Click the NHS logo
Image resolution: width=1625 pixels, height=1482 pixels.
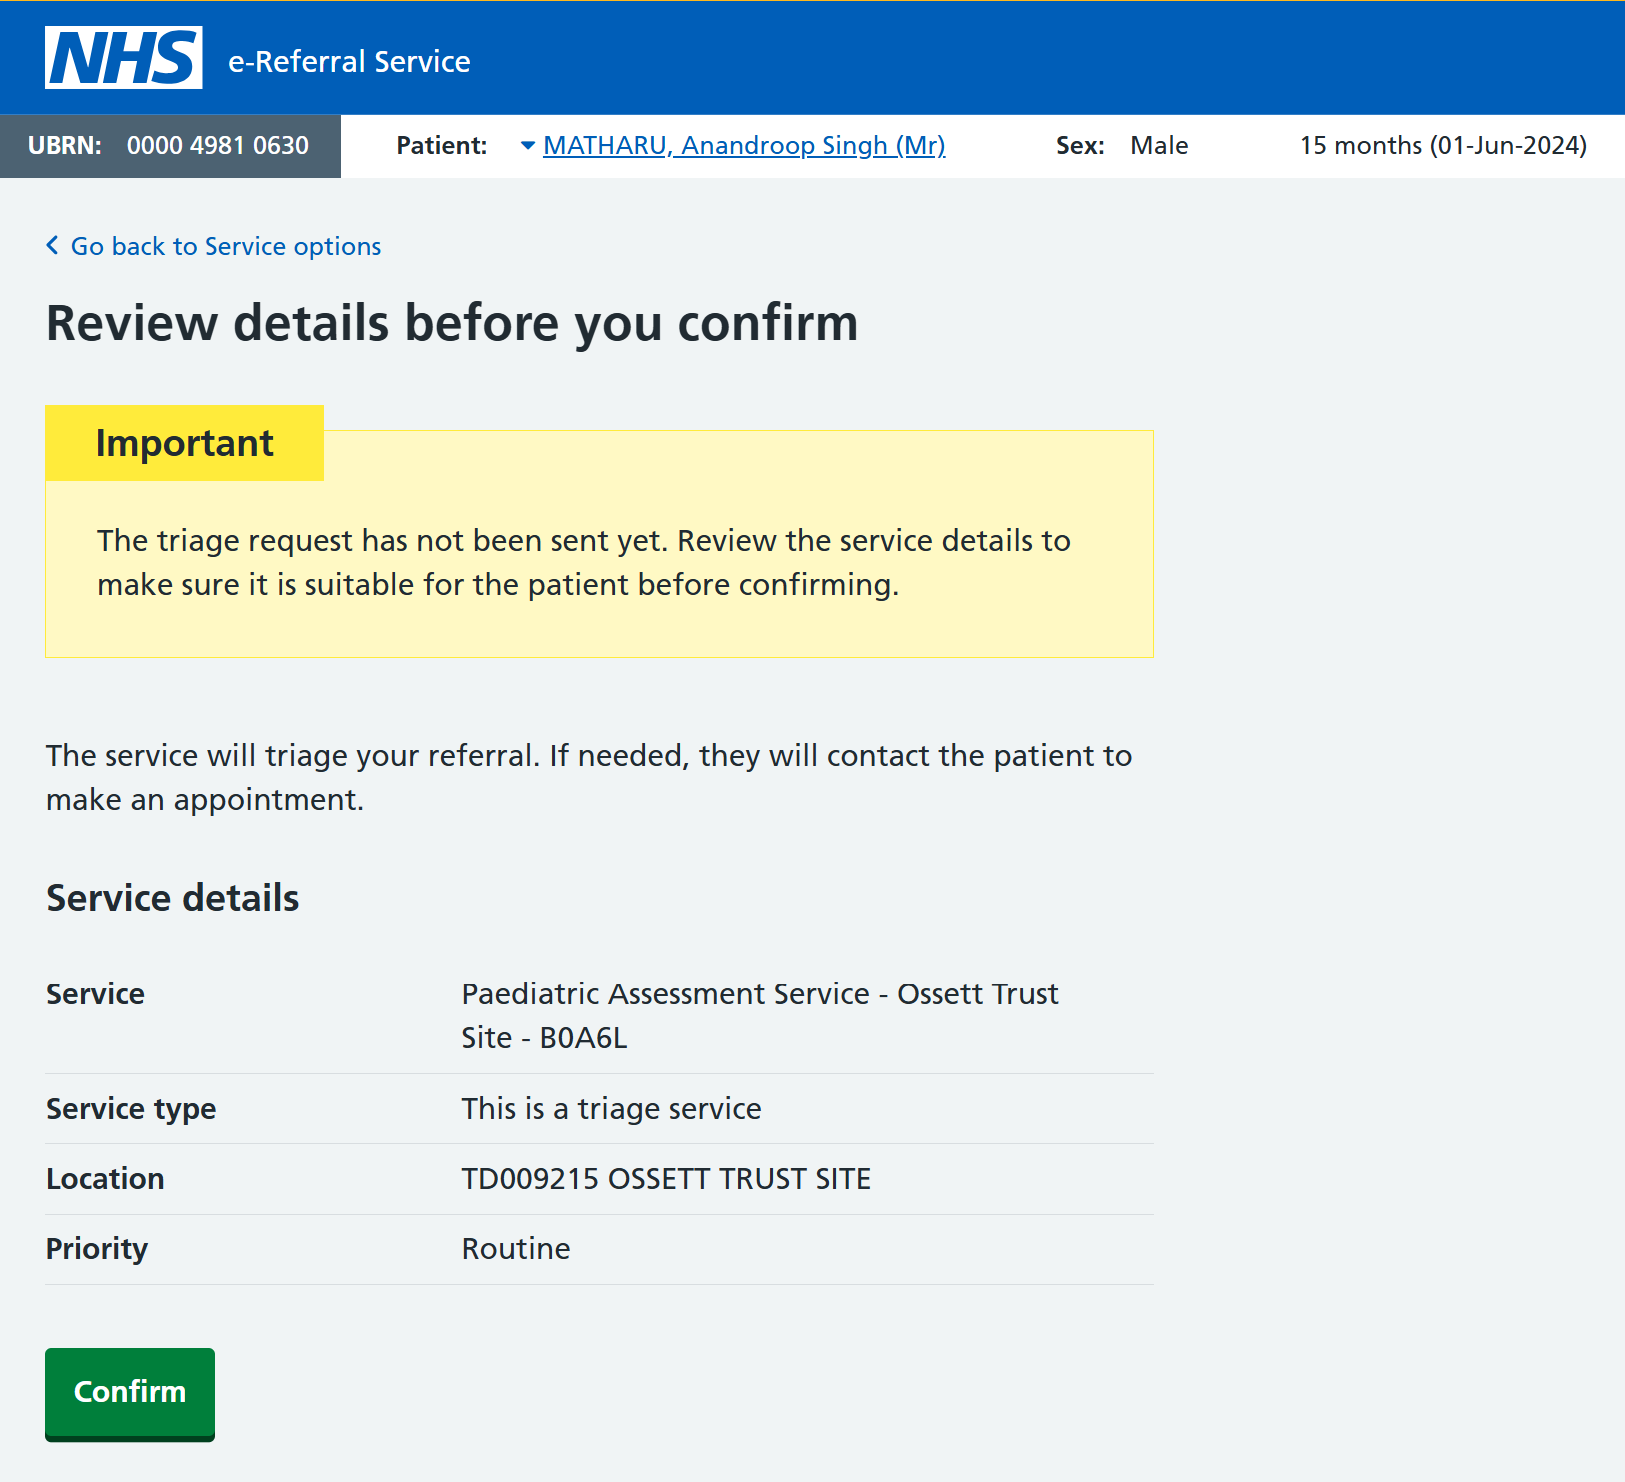pyautogui.click(x=123, y=58)
